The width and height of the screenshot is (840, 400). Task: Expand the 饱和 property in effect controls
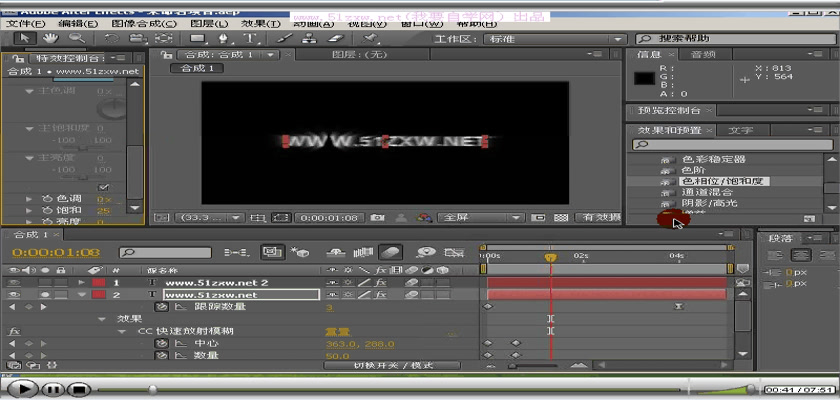tap(29, 210)
